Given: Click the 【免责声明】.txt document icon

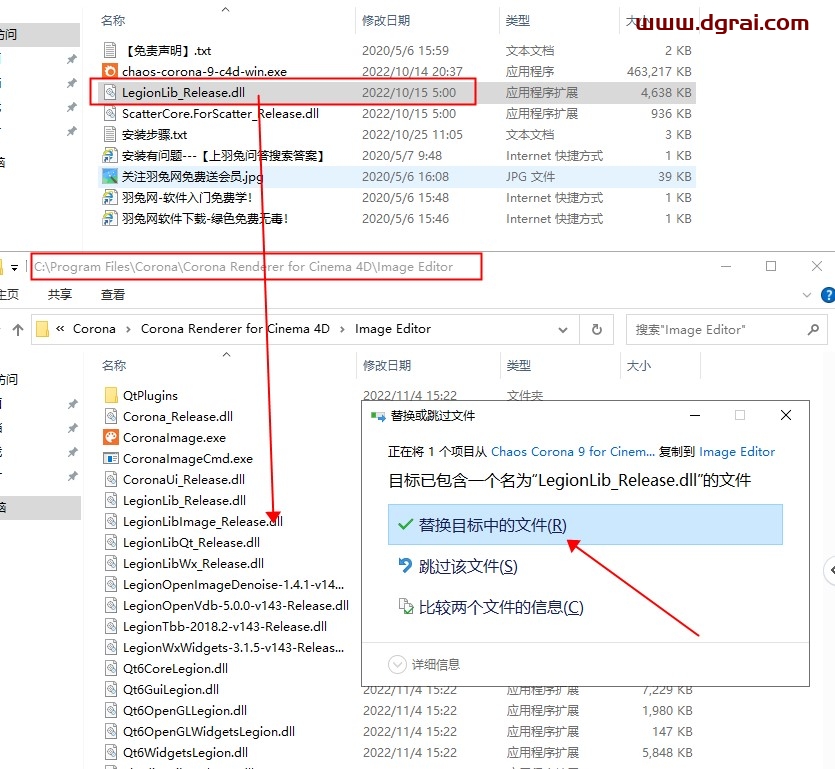Looking at the screenshot, I should point(111,50).
